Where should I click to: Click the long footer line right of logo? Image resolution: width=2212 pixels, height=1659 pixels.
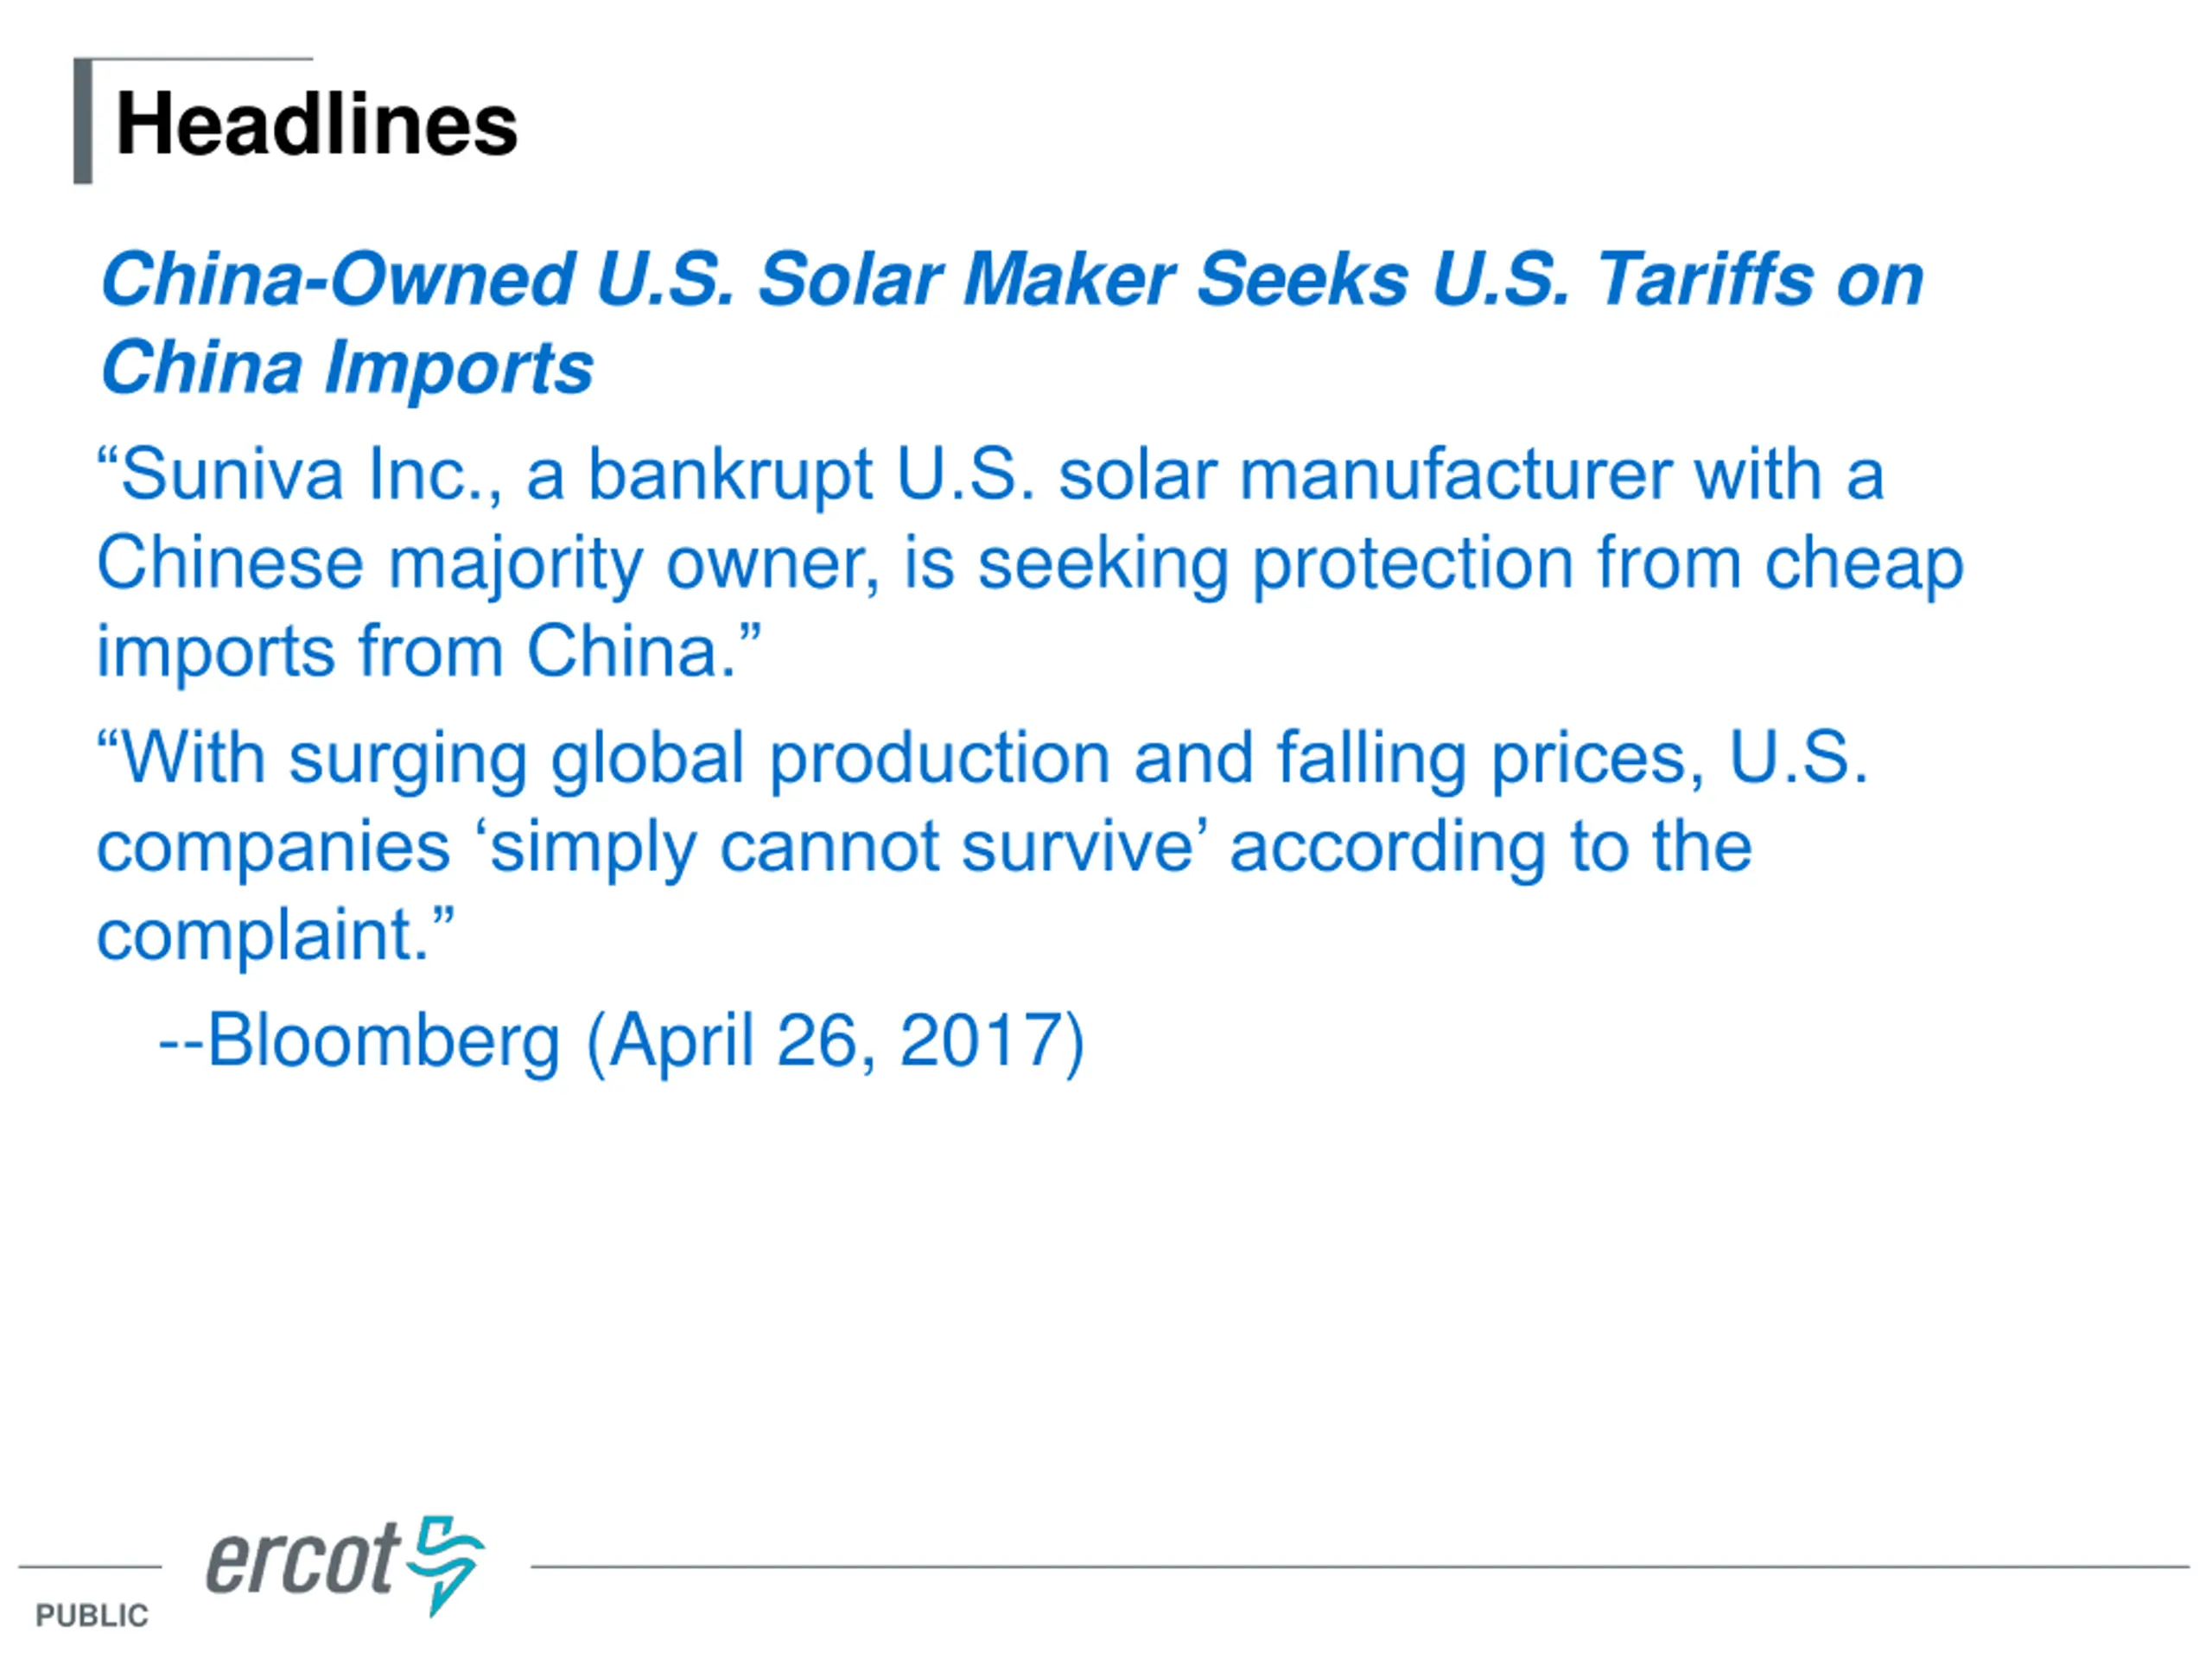coord(1360,1567)
